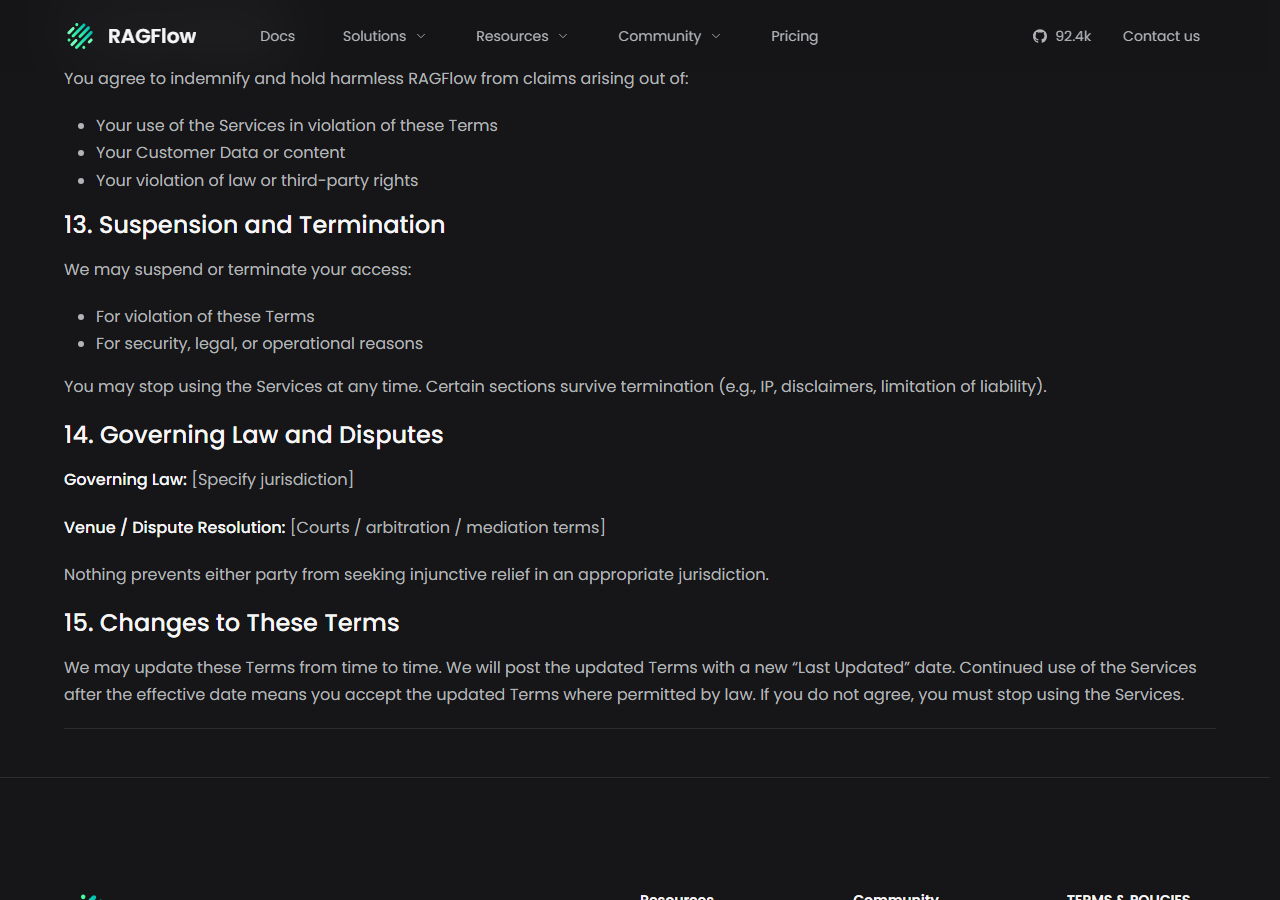Open the Docs navigation link

277,36
